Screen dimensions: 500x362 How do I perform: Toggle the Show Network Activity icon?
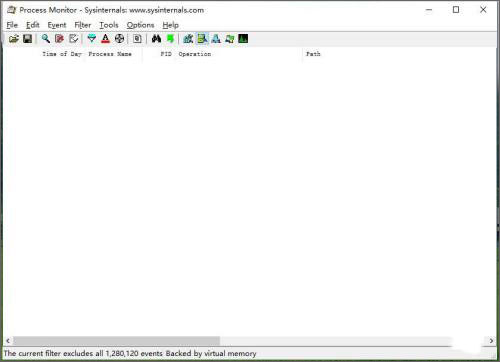pyautogui.click(x=216, y=39)
